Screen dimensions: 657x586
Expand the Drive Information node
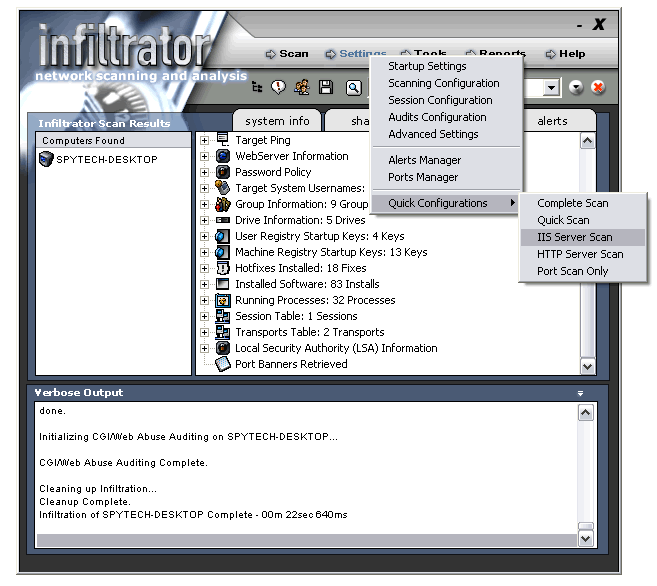coord(204,220)
